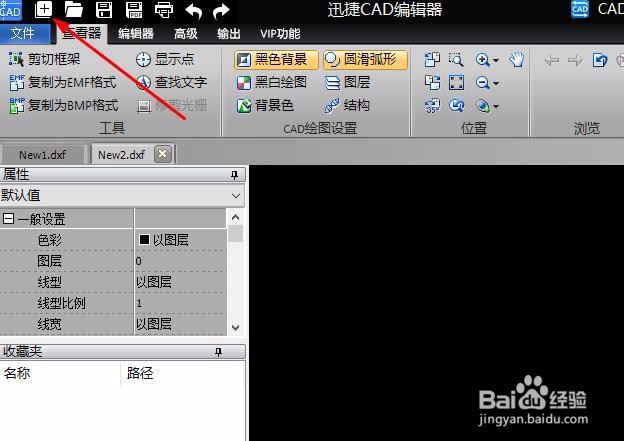Image resolution: width=624 pixels, height=441 pixels.
Task: Open zoom in dropdown arrow
Action: [496, 60]
